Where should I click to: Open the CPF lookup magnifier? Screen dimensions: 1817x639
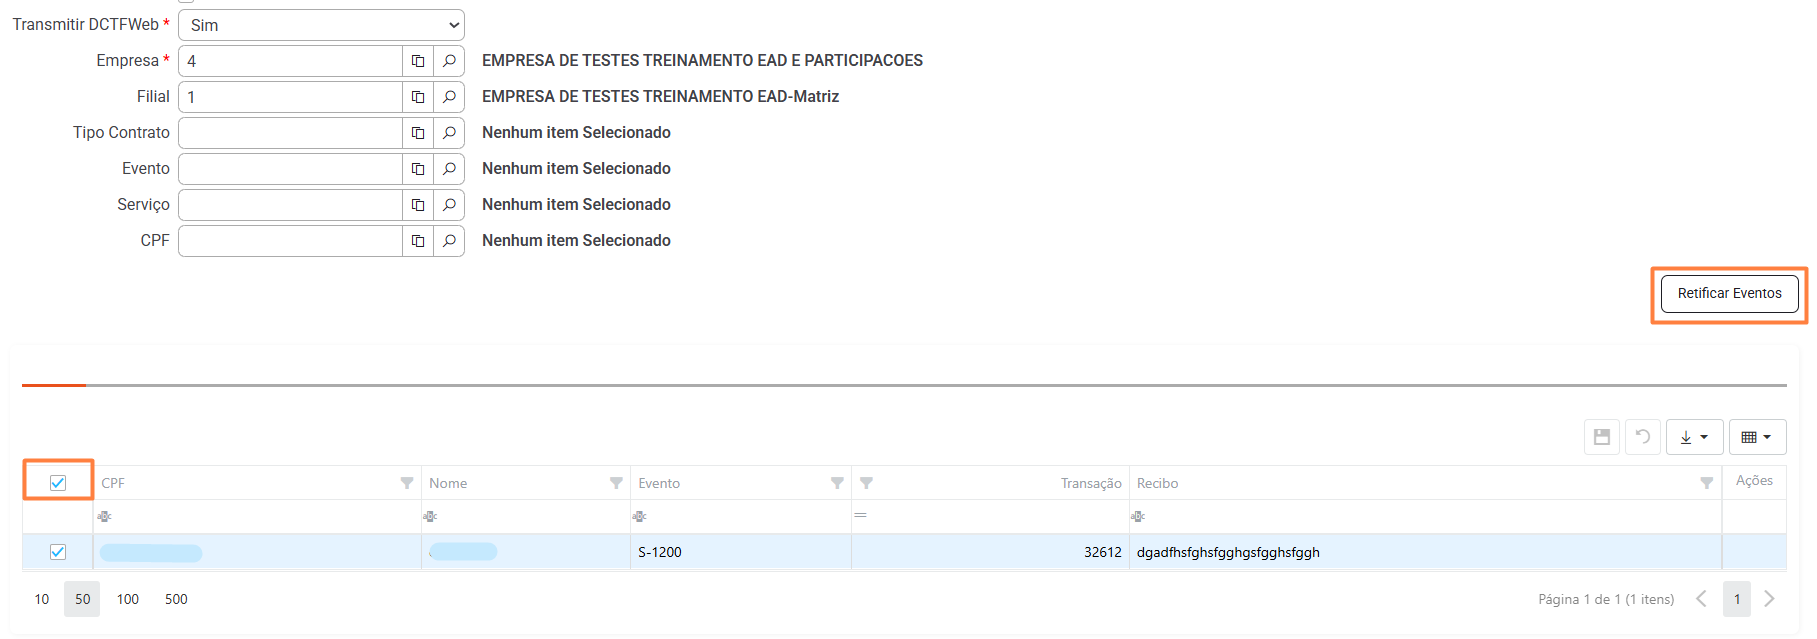point(449,241)
